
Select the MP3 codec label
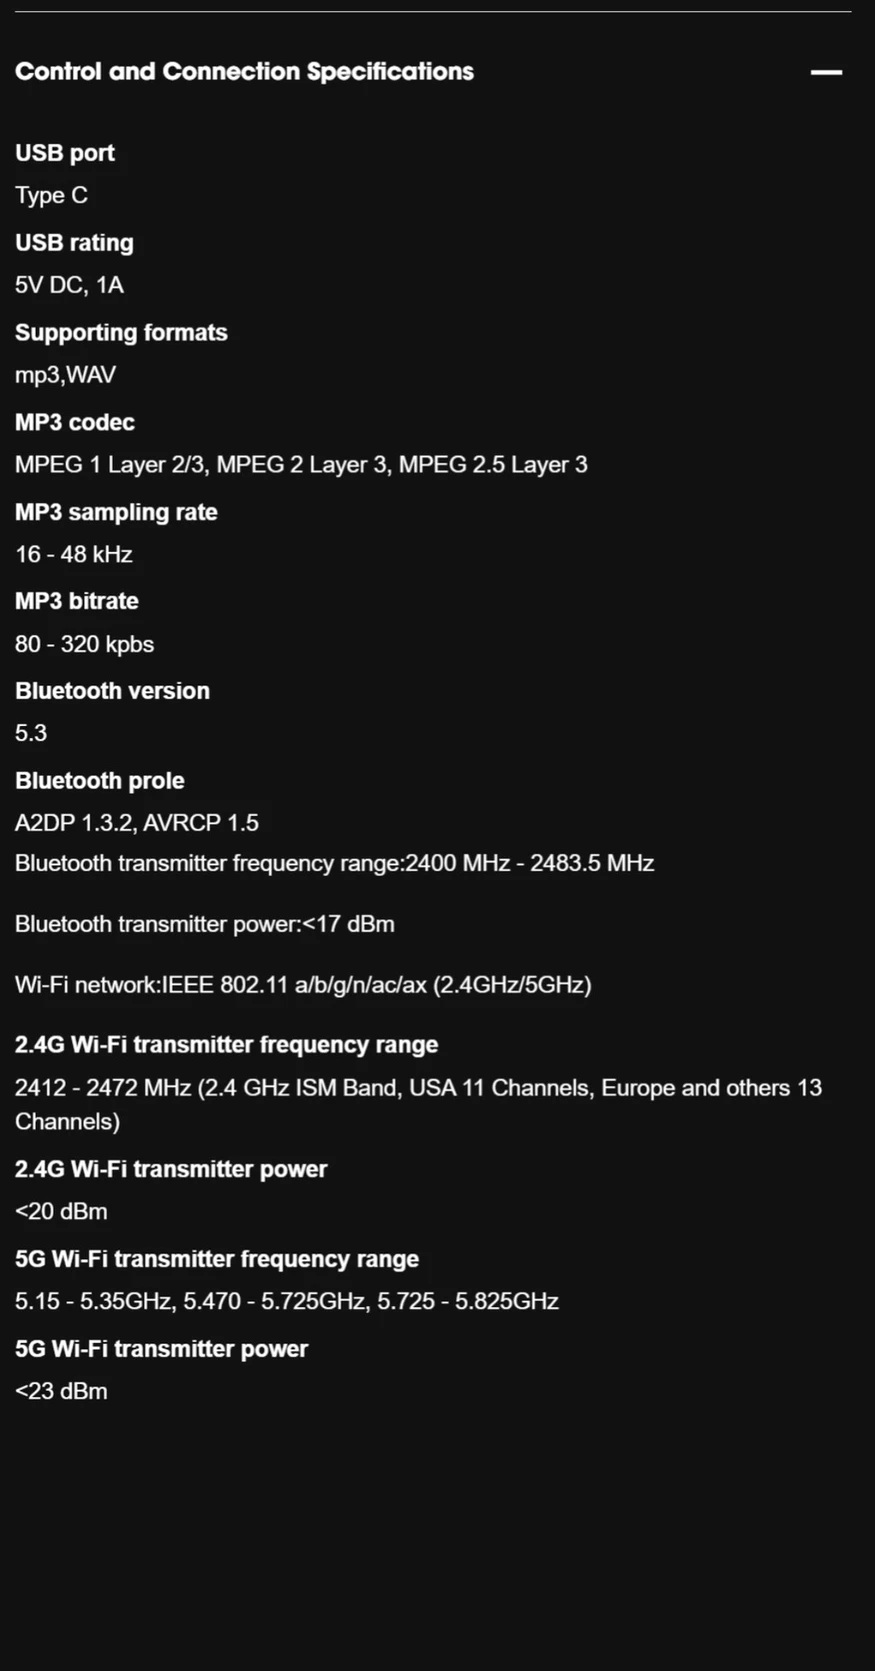pyautogui.click(x=75, y=422)
